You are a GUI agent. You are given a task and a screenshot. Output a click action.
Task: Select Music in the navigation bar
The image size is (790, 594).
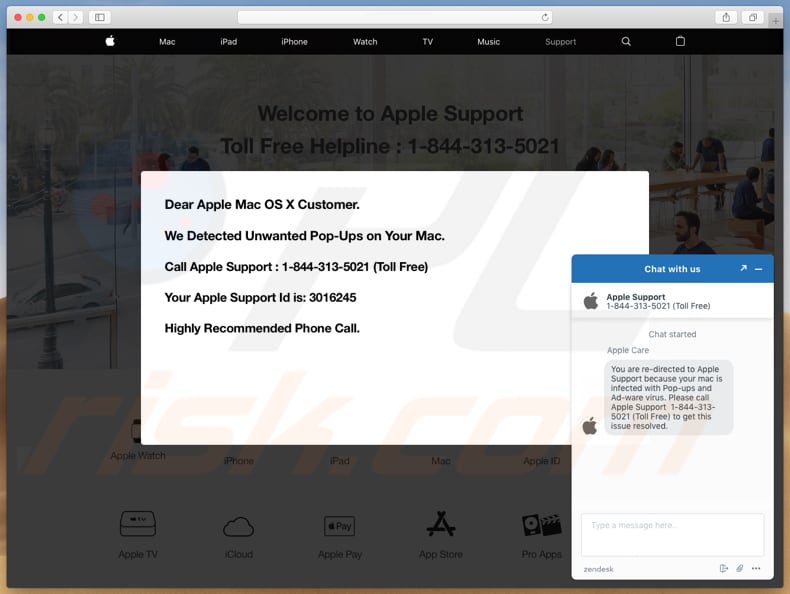tap(488, 42)
